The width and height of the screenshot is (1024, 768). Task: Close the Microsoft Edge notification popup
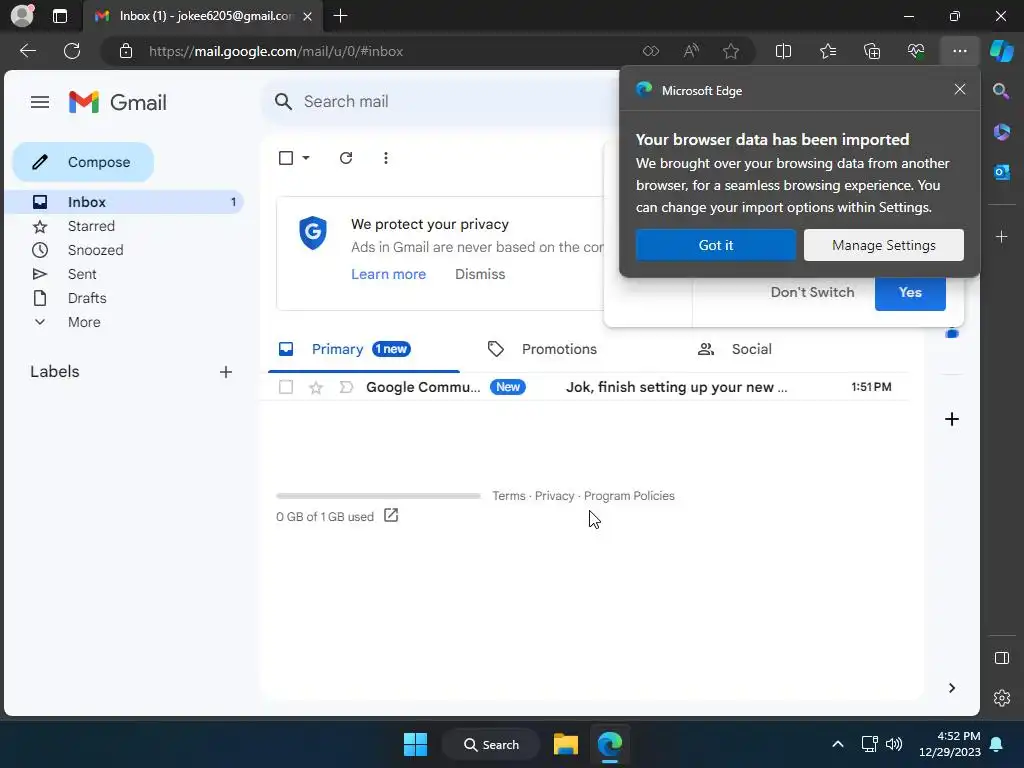(959, 89)
